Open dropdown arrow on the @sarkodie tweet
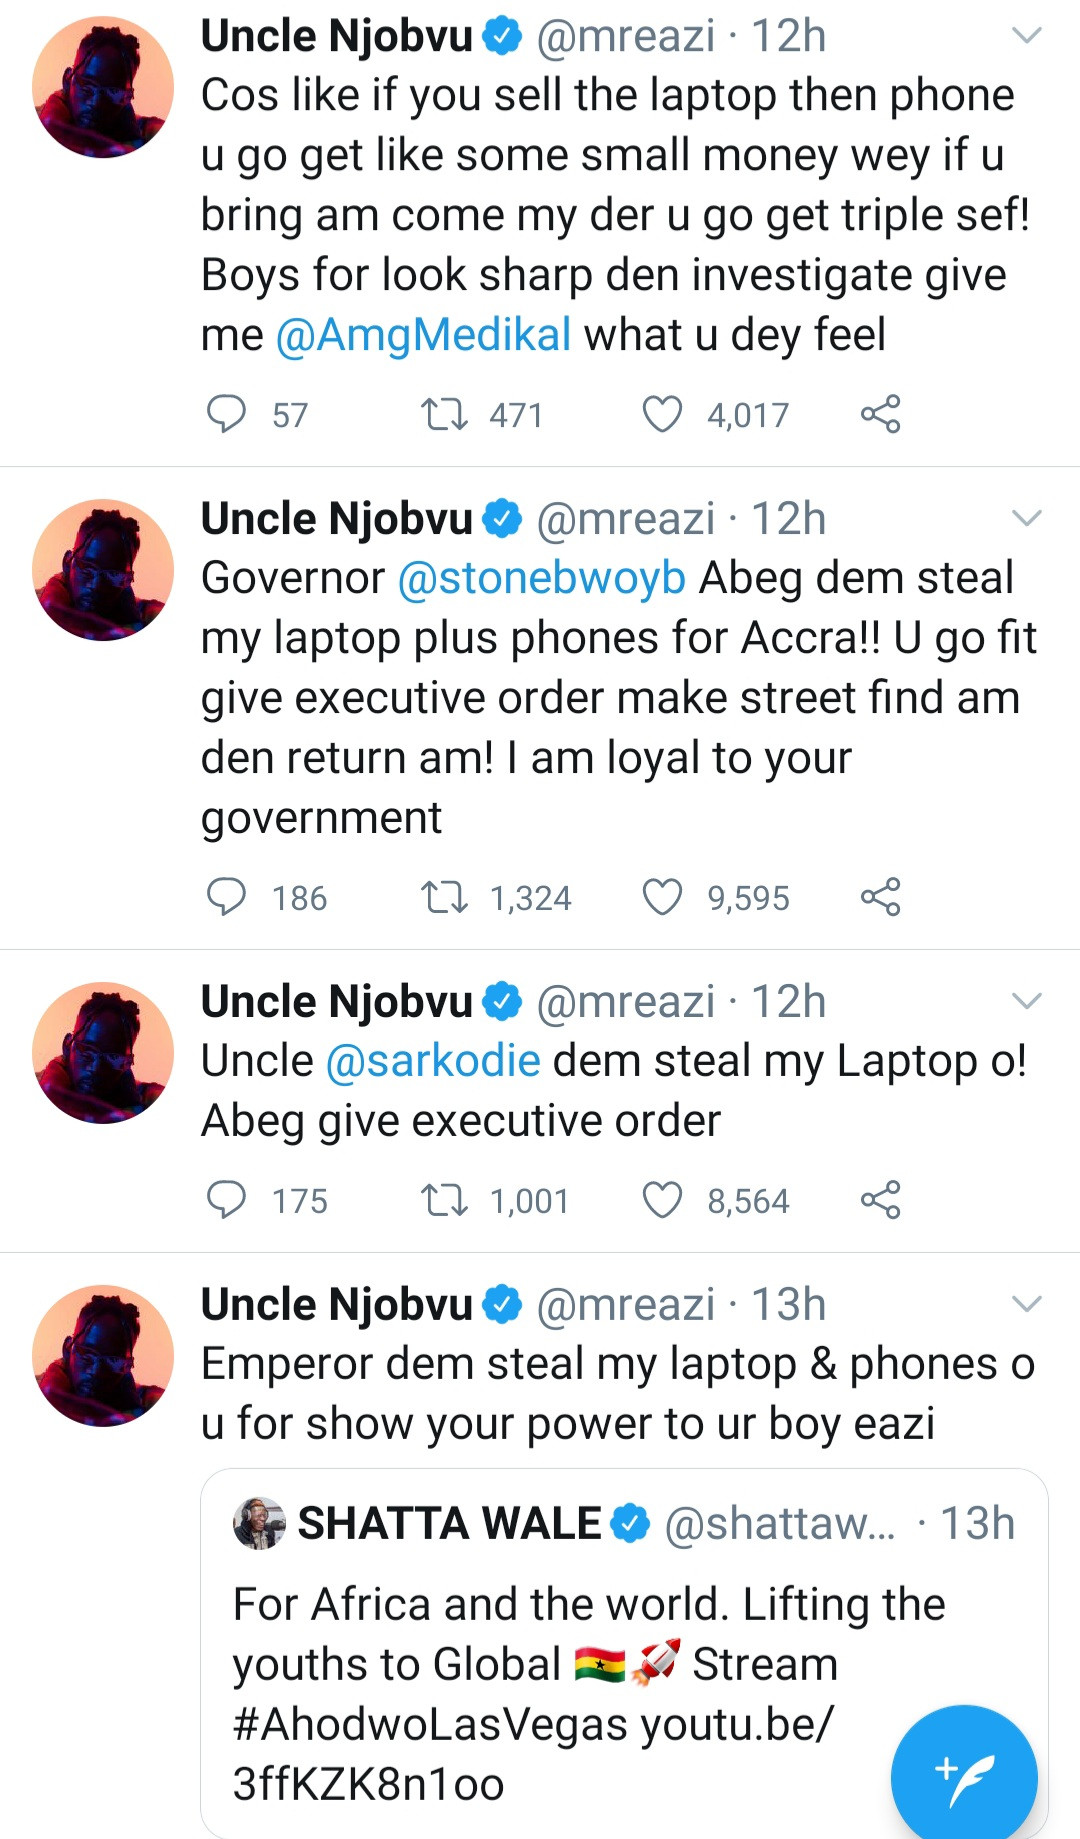This screenshot has height=1839, width=1080. (x=1027, y=1002)
